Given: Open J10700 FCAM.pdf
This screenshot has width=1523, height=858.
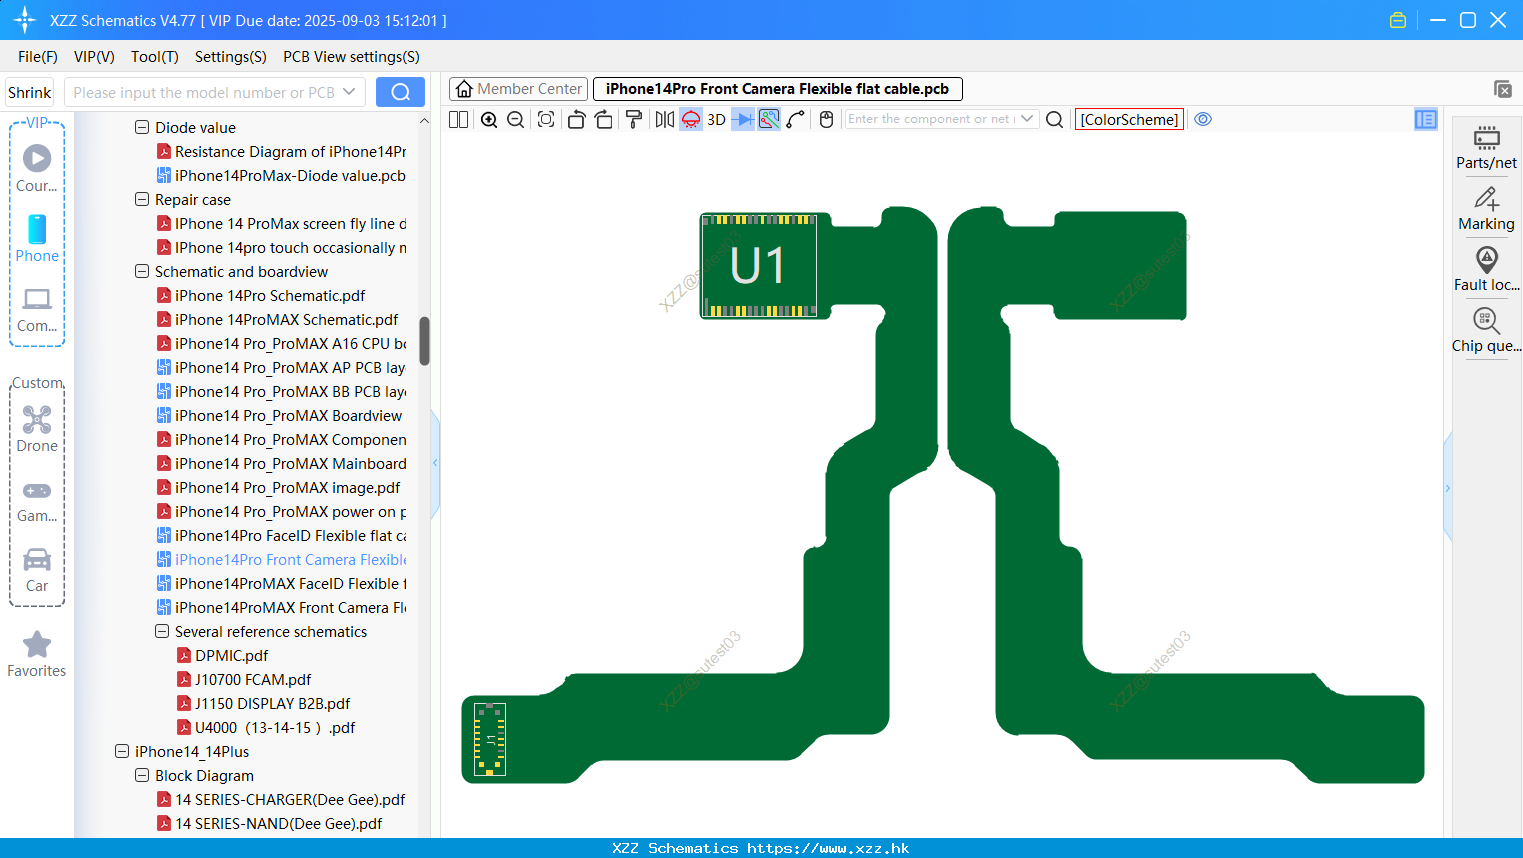Looking at the screenshot, I should coord(253,679).
